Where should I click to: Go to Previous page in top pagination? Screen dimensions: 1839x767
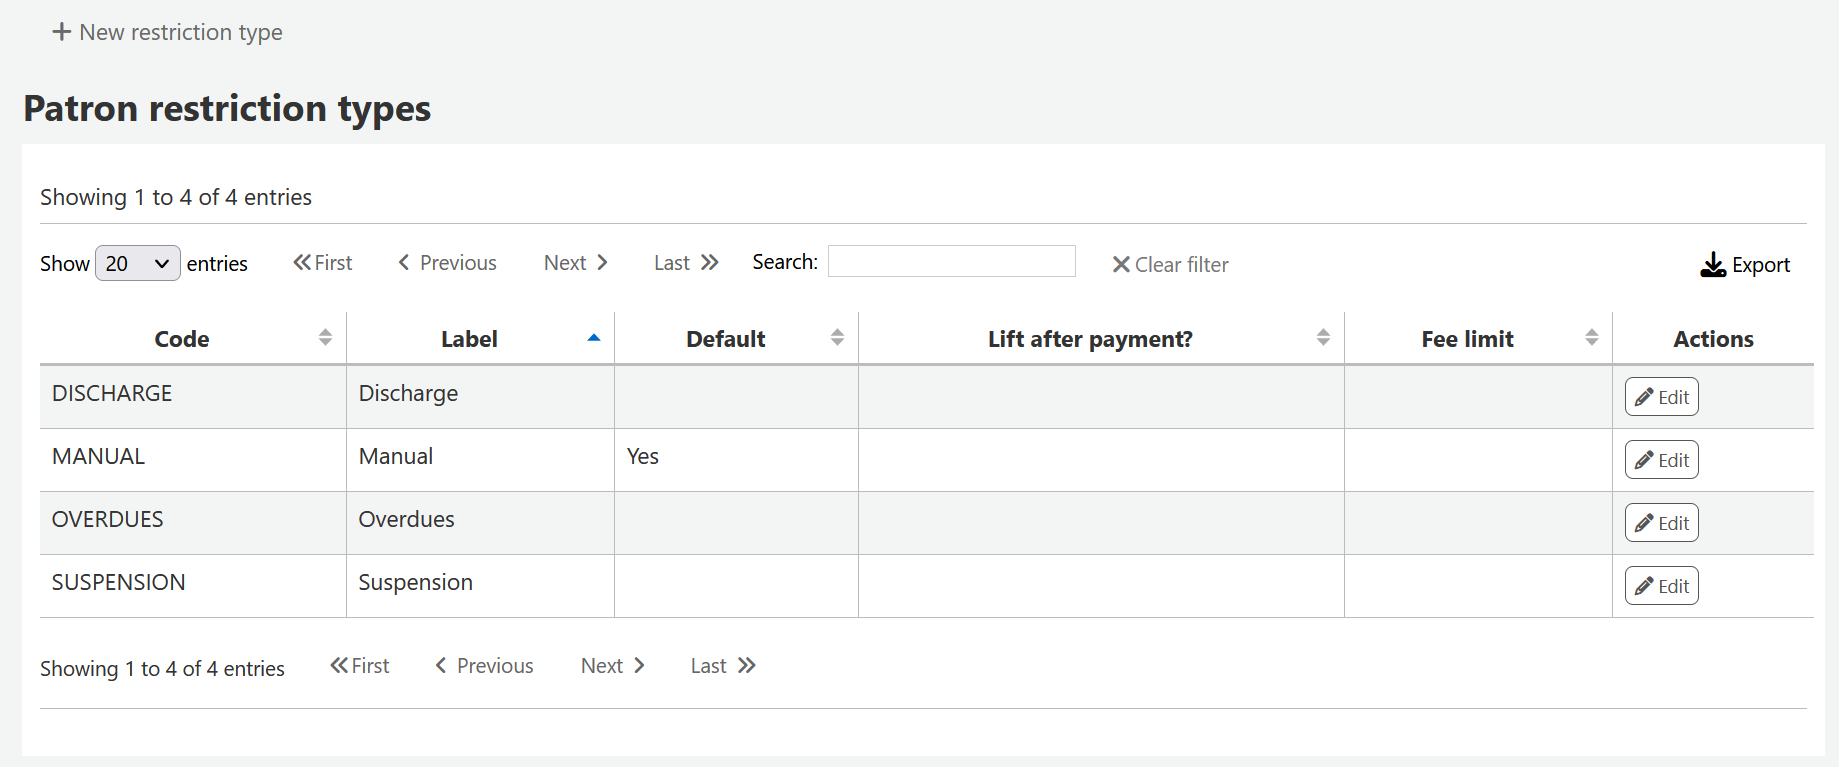pyautogui.click(x=448, y=263)
